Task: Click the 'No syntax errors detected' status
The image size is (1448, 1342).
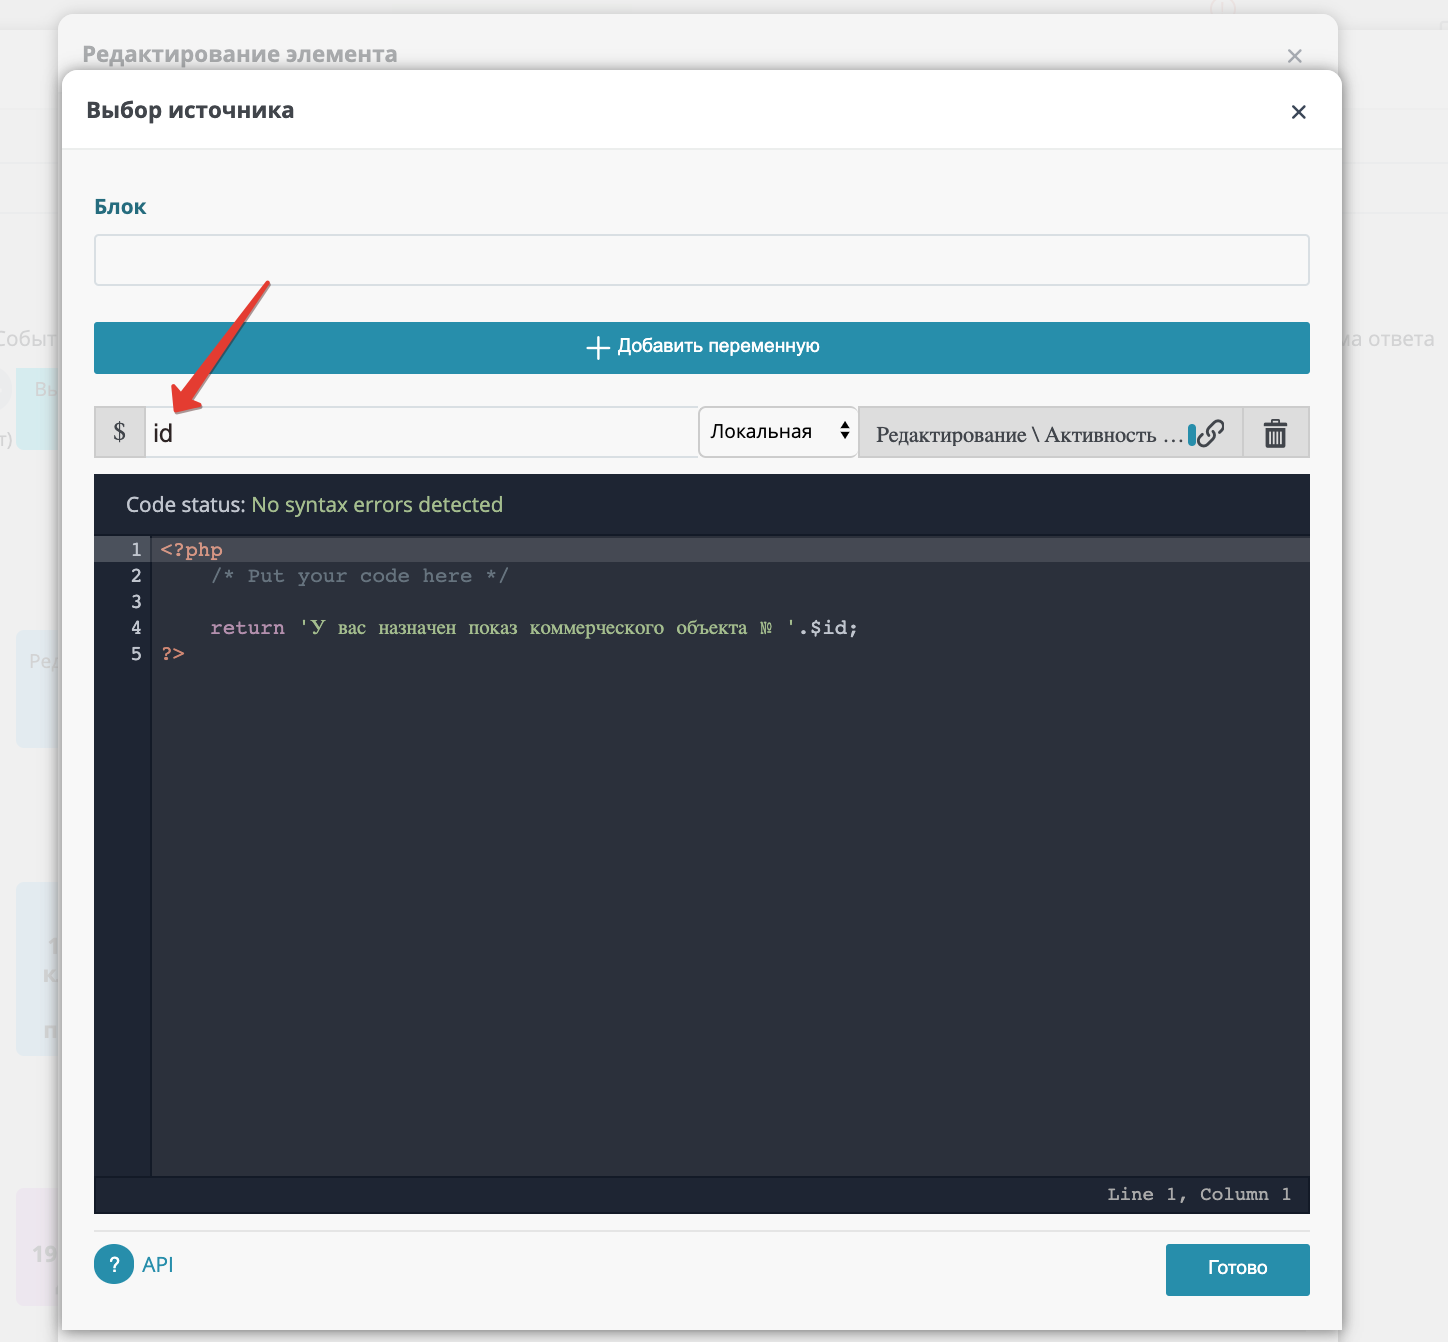Action: click(377, 505)
